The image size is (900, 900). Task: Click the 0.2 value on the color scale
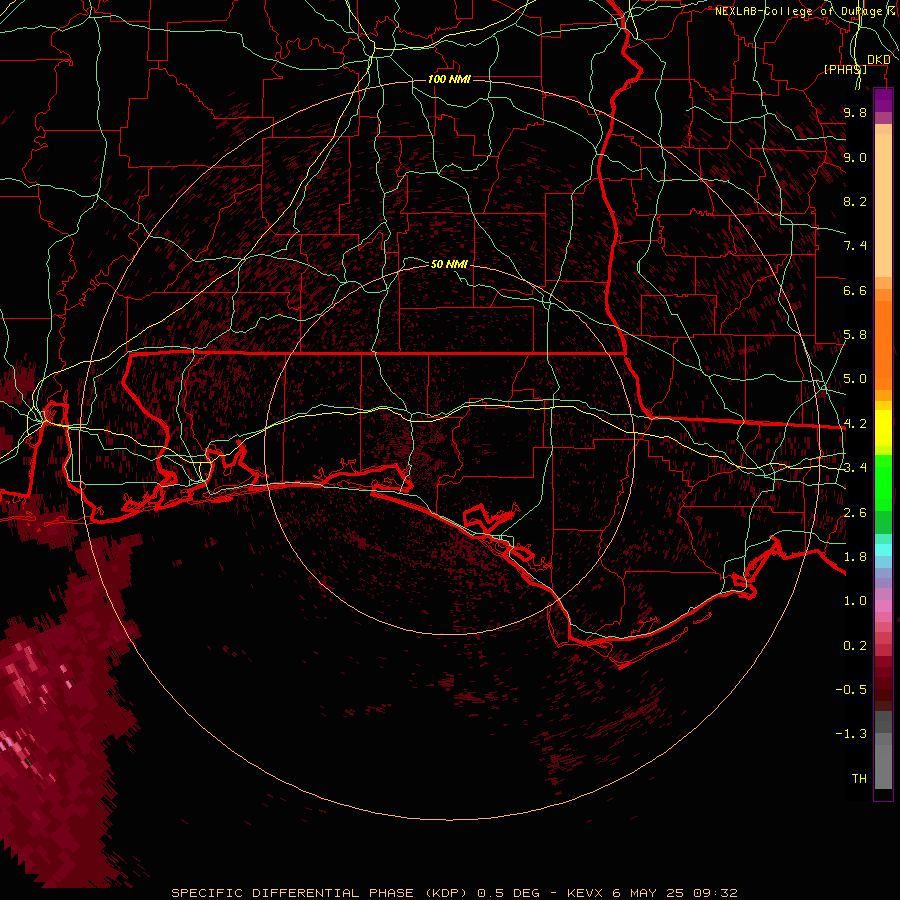[x=855, y=646]
